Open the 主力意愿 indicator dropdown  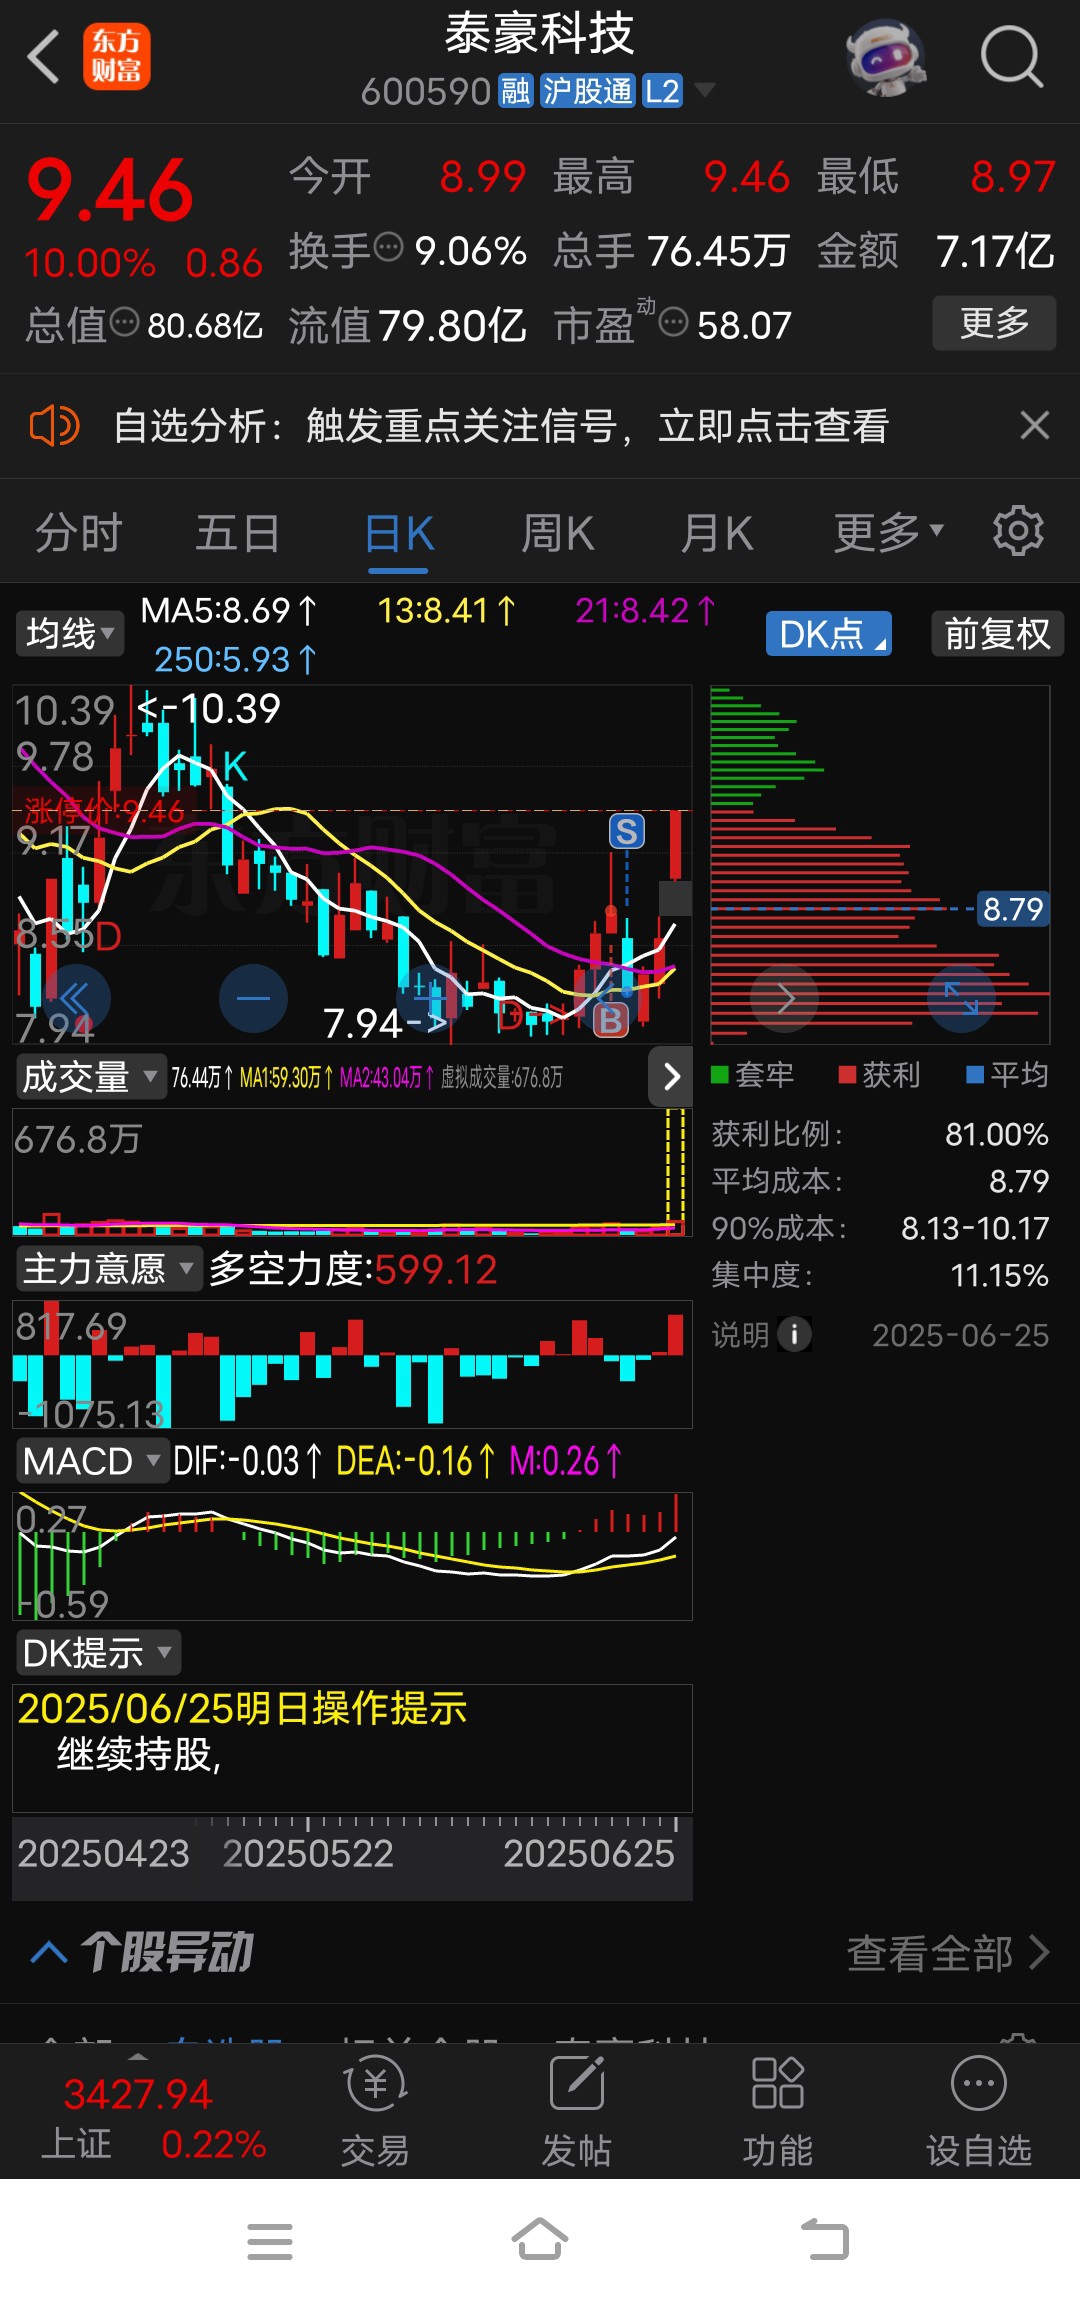click(108, 1269)
